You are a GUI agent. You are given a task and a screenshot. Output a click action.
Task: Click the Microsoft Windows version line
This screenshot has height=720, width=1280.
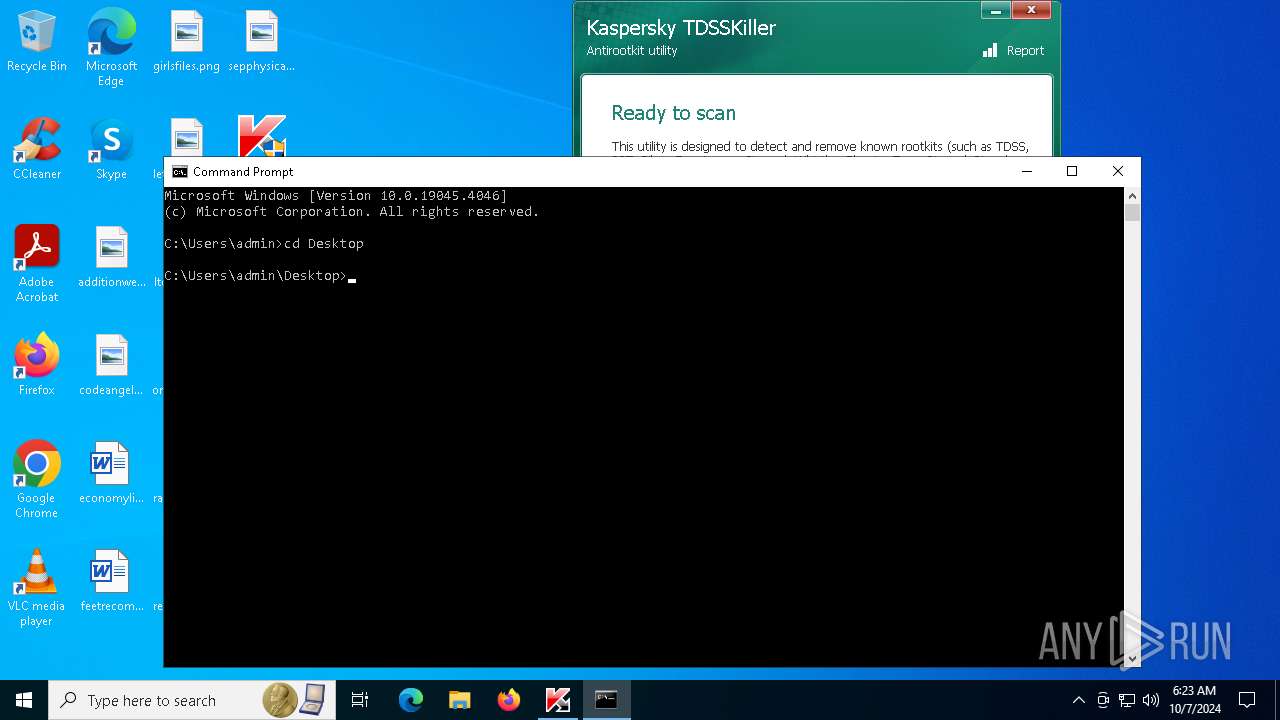(336, 196)
